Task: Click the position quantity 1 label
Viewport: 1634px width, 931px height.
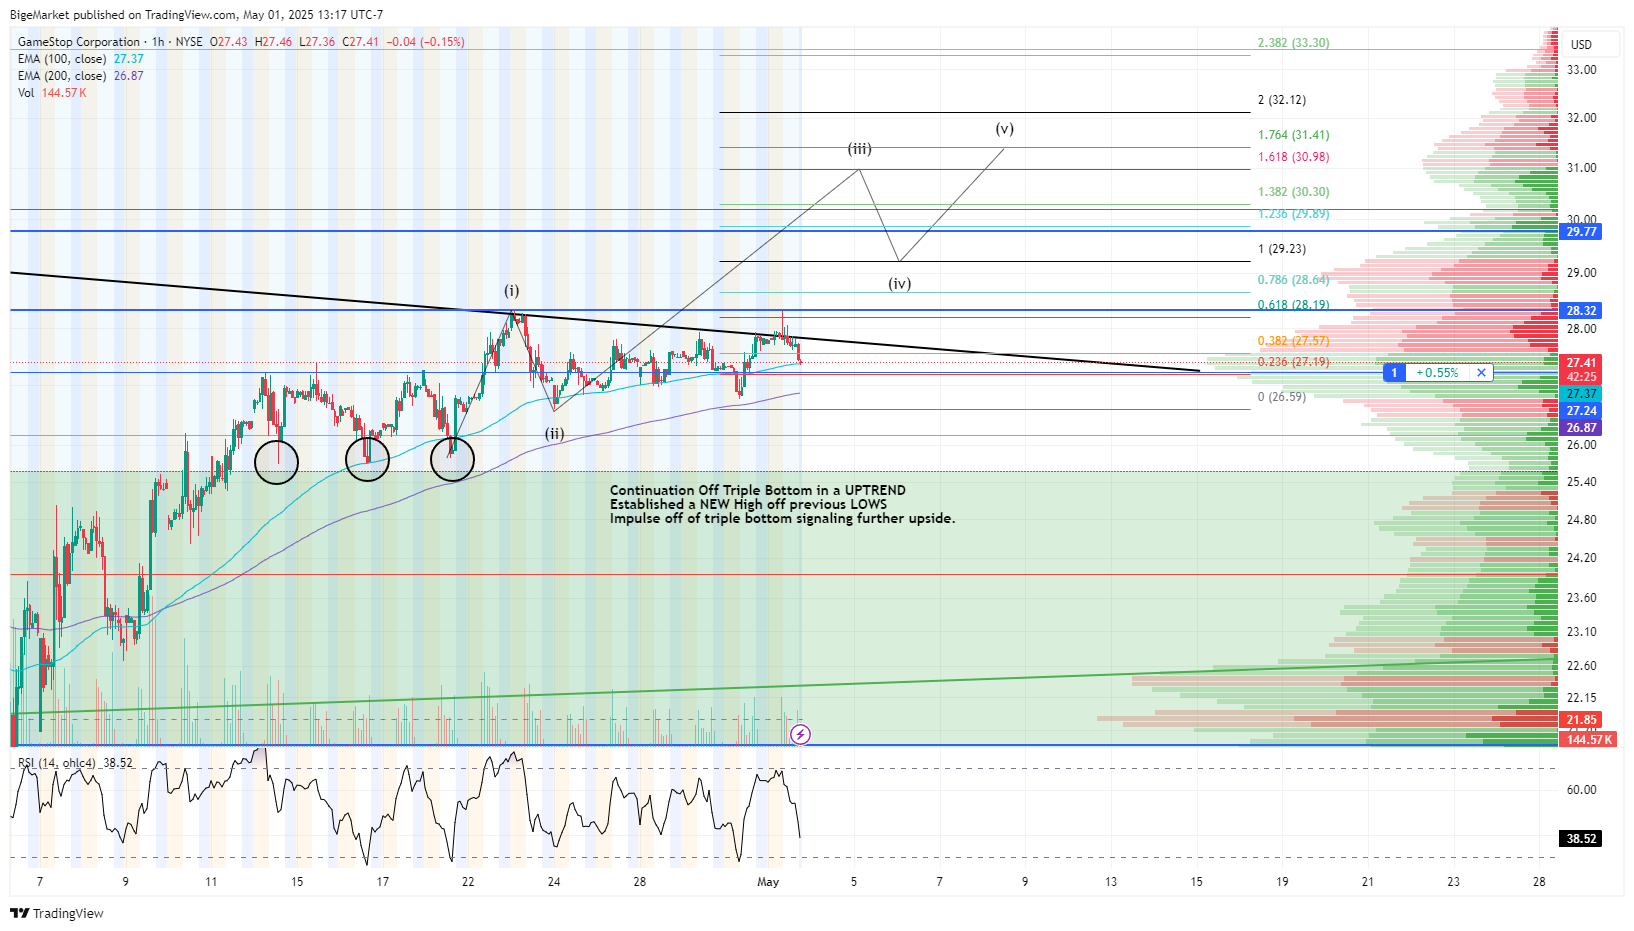Action: tap(1394, 373)
